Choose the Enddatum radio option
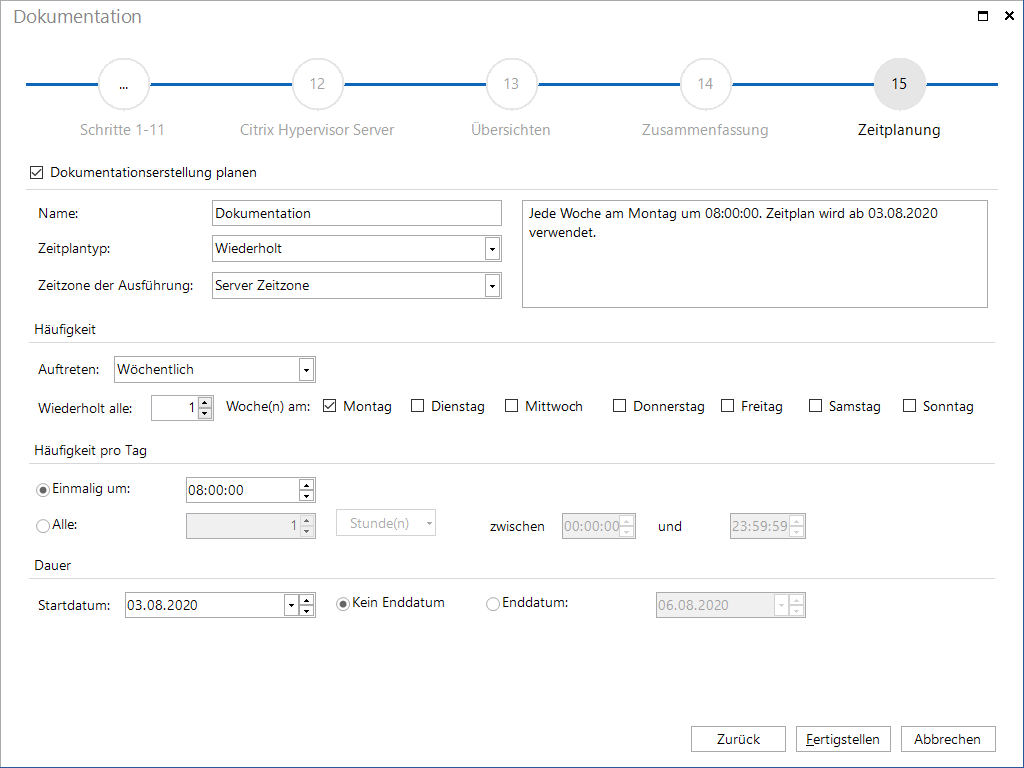Screen dimensions: 1024x768 pyautogui.click(x=492, y=604)
